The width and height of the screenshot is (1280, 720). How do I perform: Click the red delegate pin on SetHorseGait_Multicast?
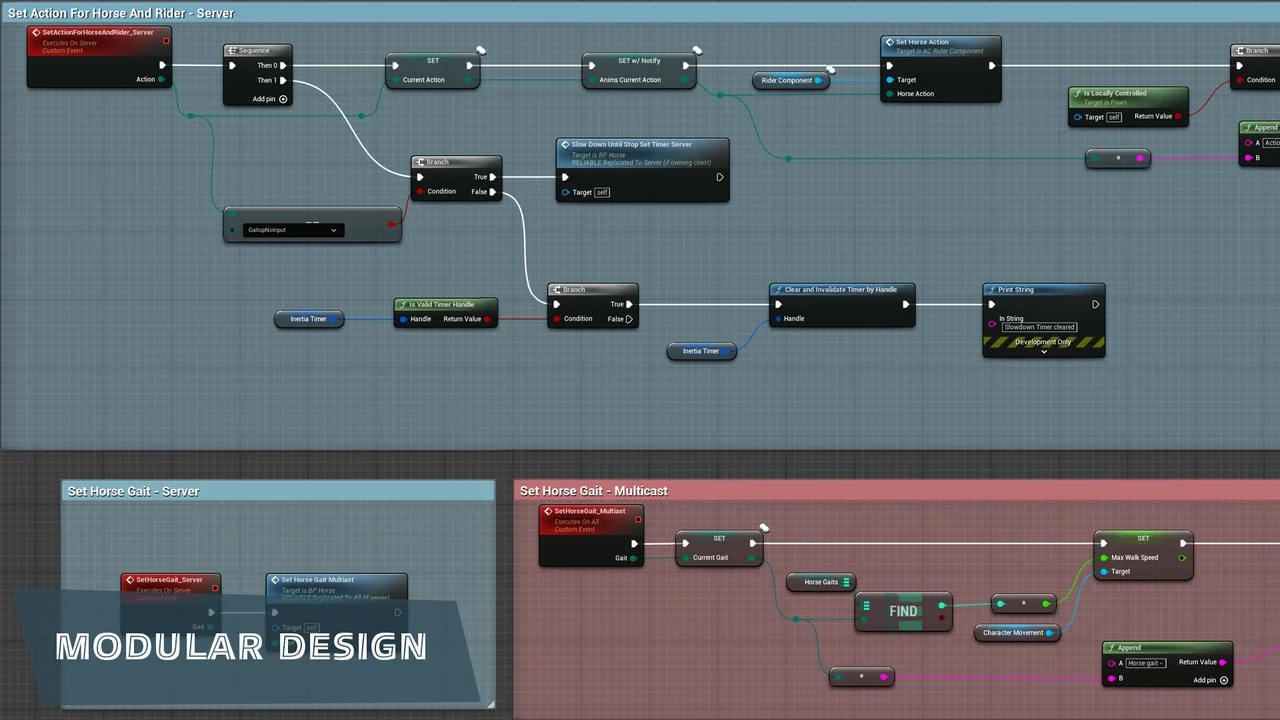[636, 520]
